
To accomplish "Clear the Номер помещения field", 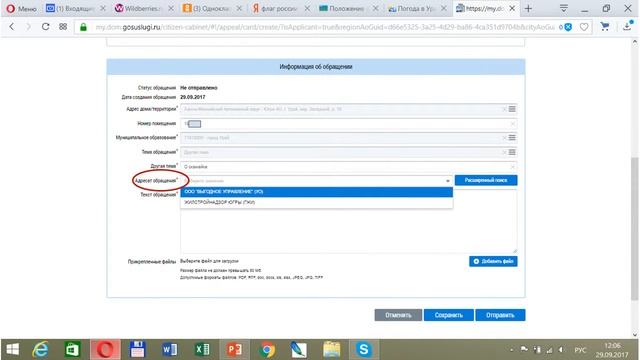I will coord(513,124).
